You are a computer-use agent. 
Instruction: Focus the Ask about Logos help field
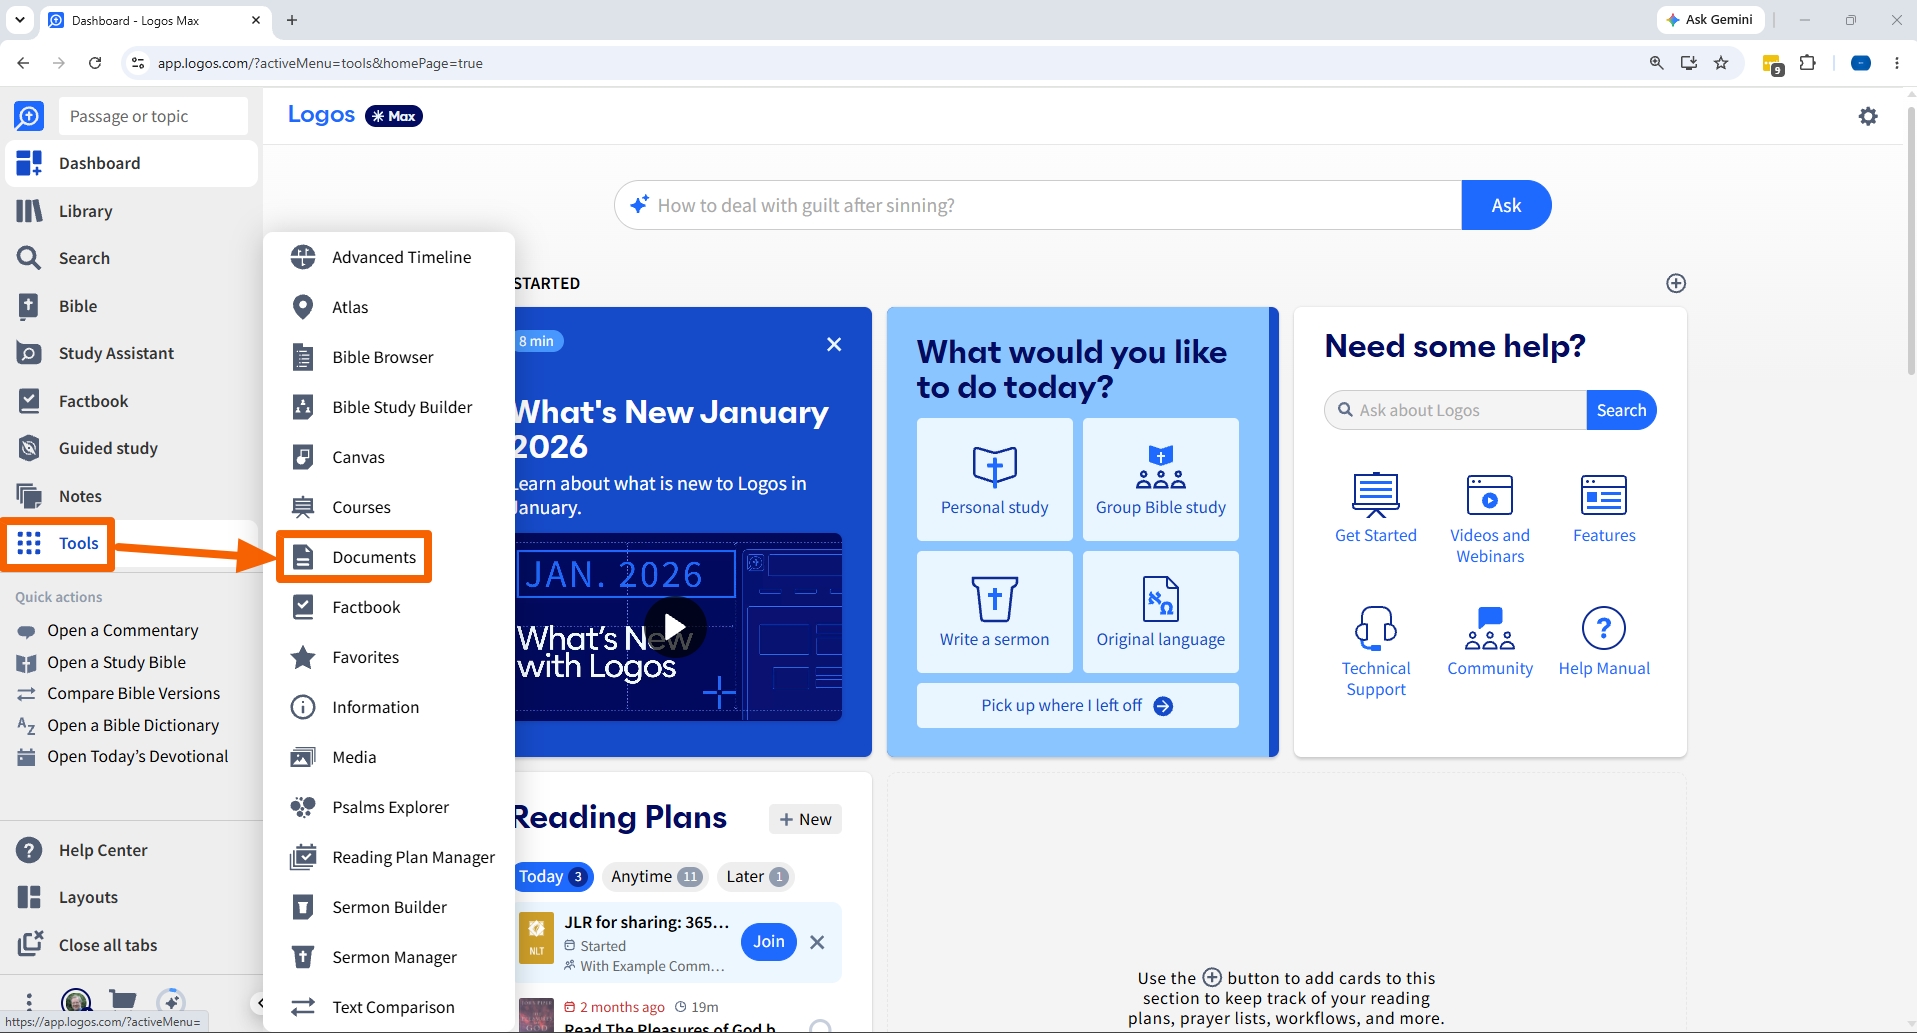tap(1456, 410)
